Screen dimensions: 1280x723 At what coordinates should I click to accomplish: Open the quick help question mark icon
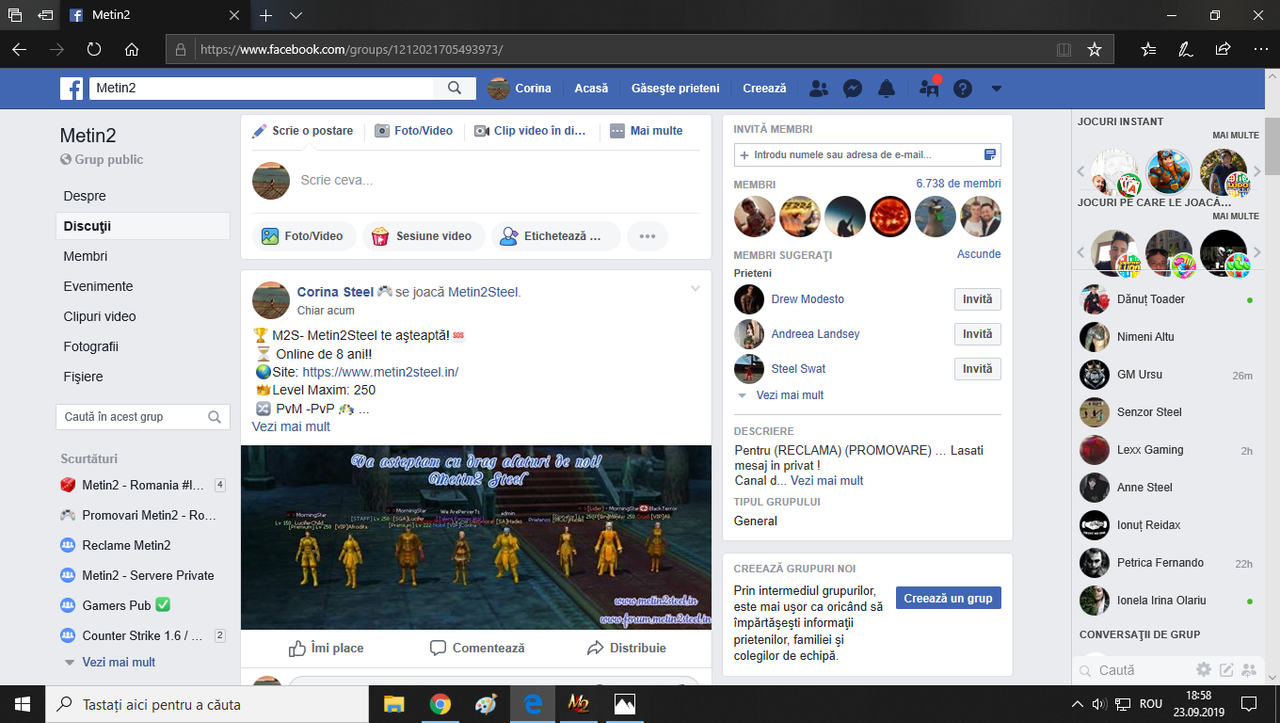coord(962,88)
